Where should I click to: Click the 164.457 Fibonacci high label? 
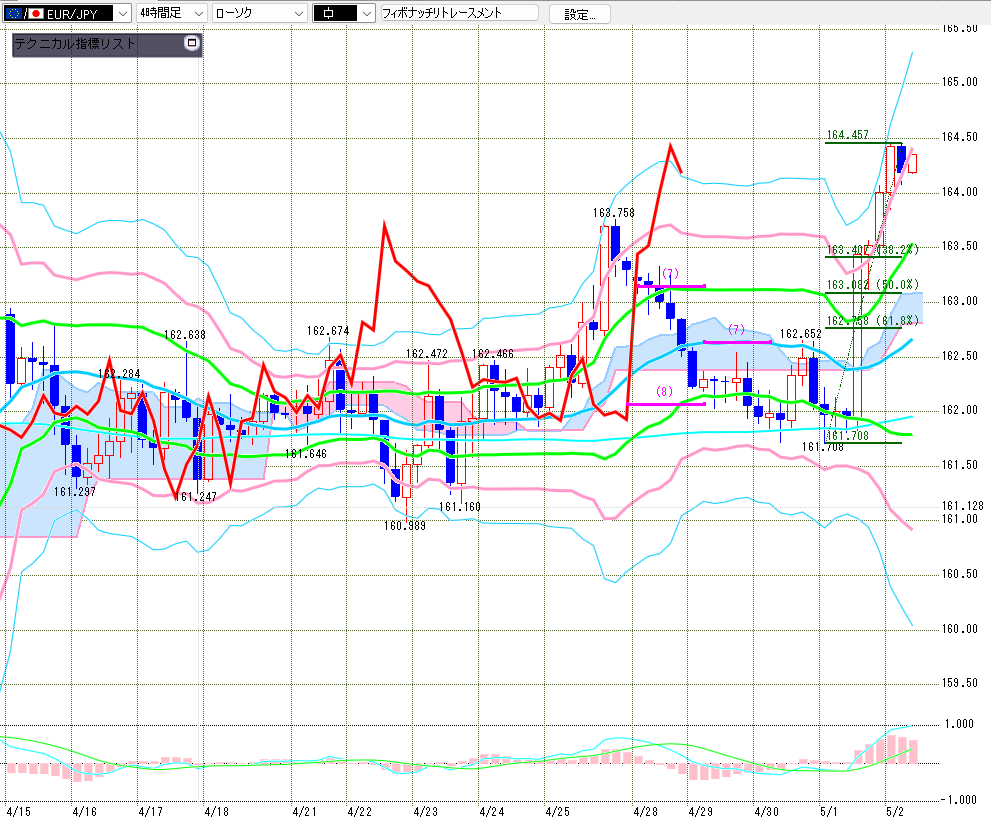click(x=848, y=135)
